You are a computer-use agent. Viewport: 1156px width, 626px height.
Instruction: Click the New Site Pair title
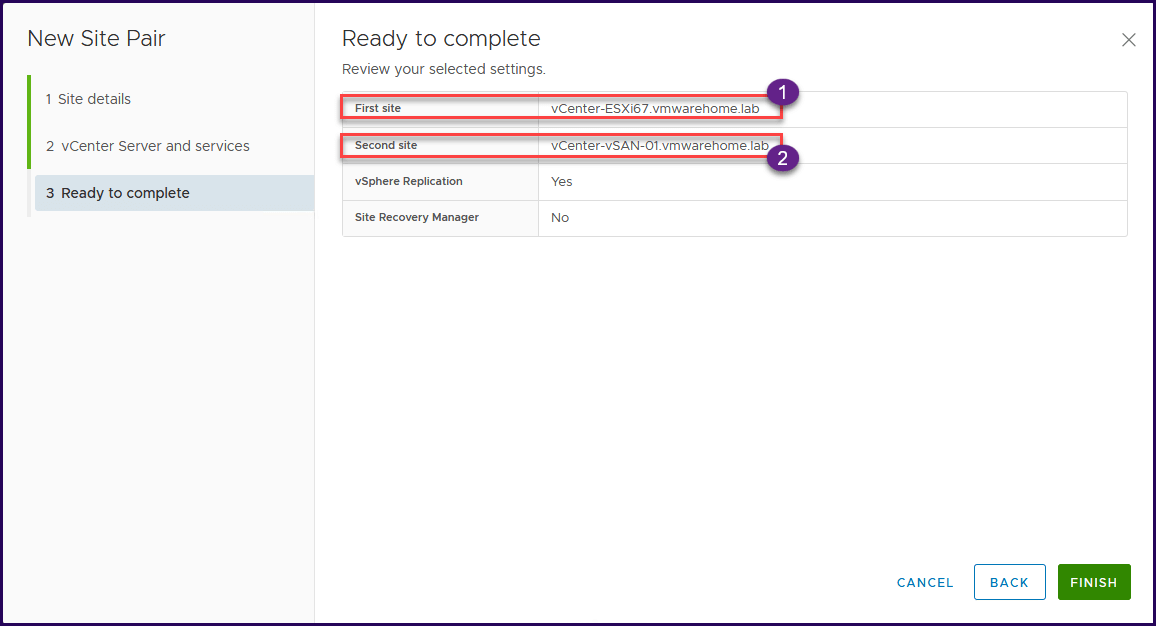pos(96,38)
